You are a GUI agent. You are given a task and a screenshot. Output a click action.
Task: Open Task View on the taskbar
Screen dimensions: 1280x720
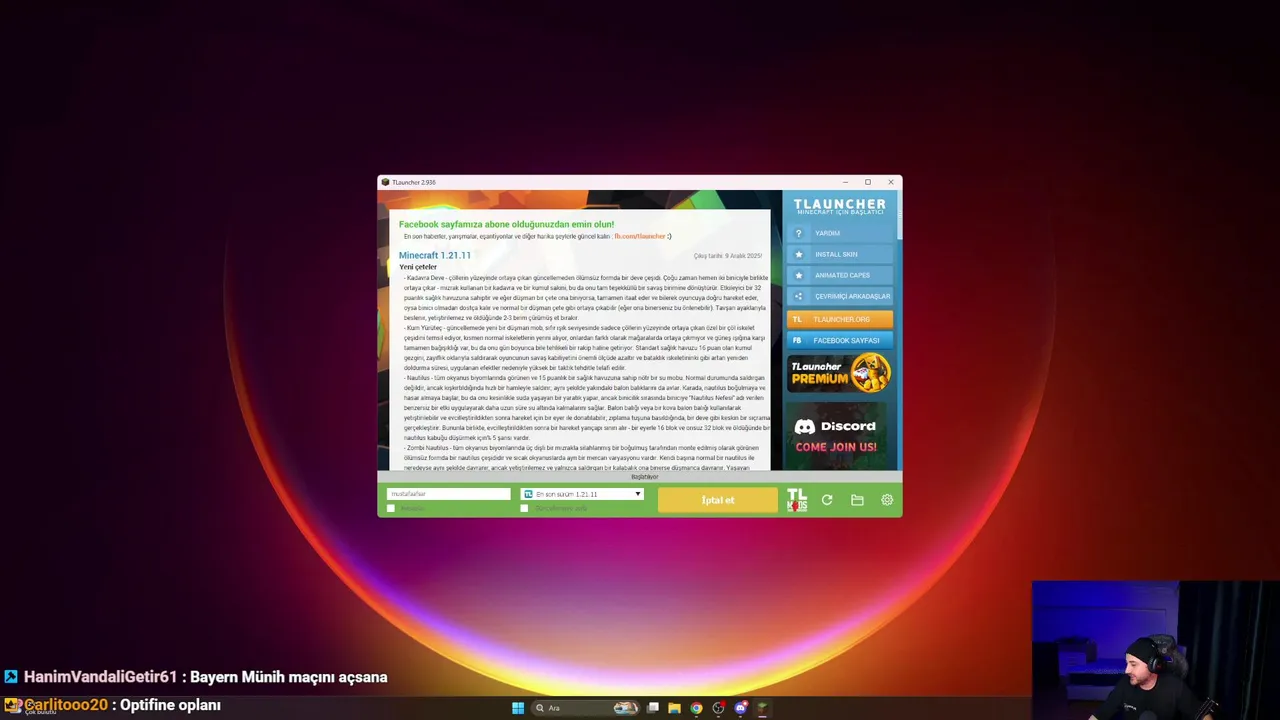pyautogui.click(x=653, y=708)
